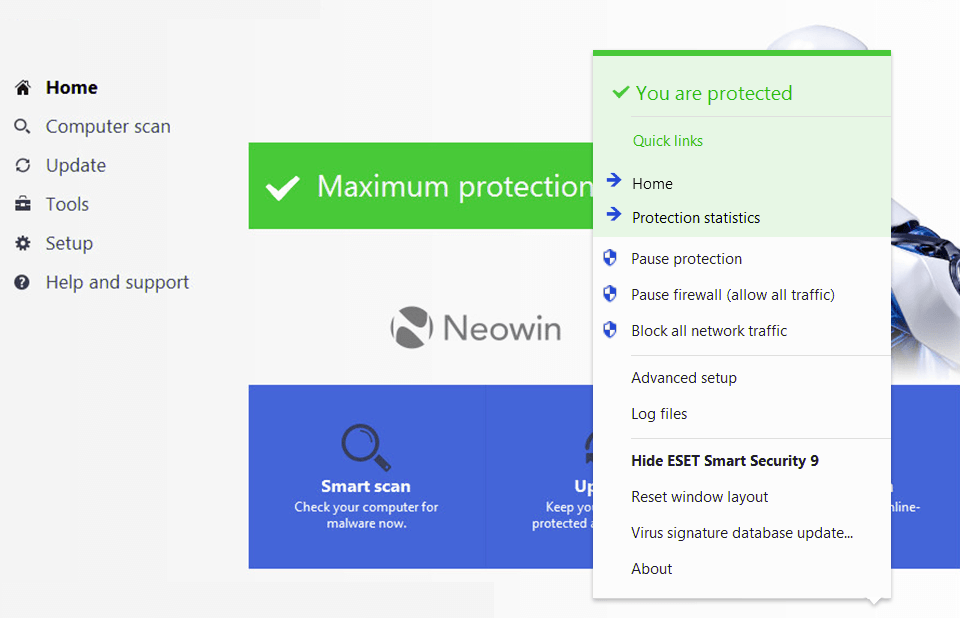
Task: Click the Tools briefcase icon
Action: point(22,205)
